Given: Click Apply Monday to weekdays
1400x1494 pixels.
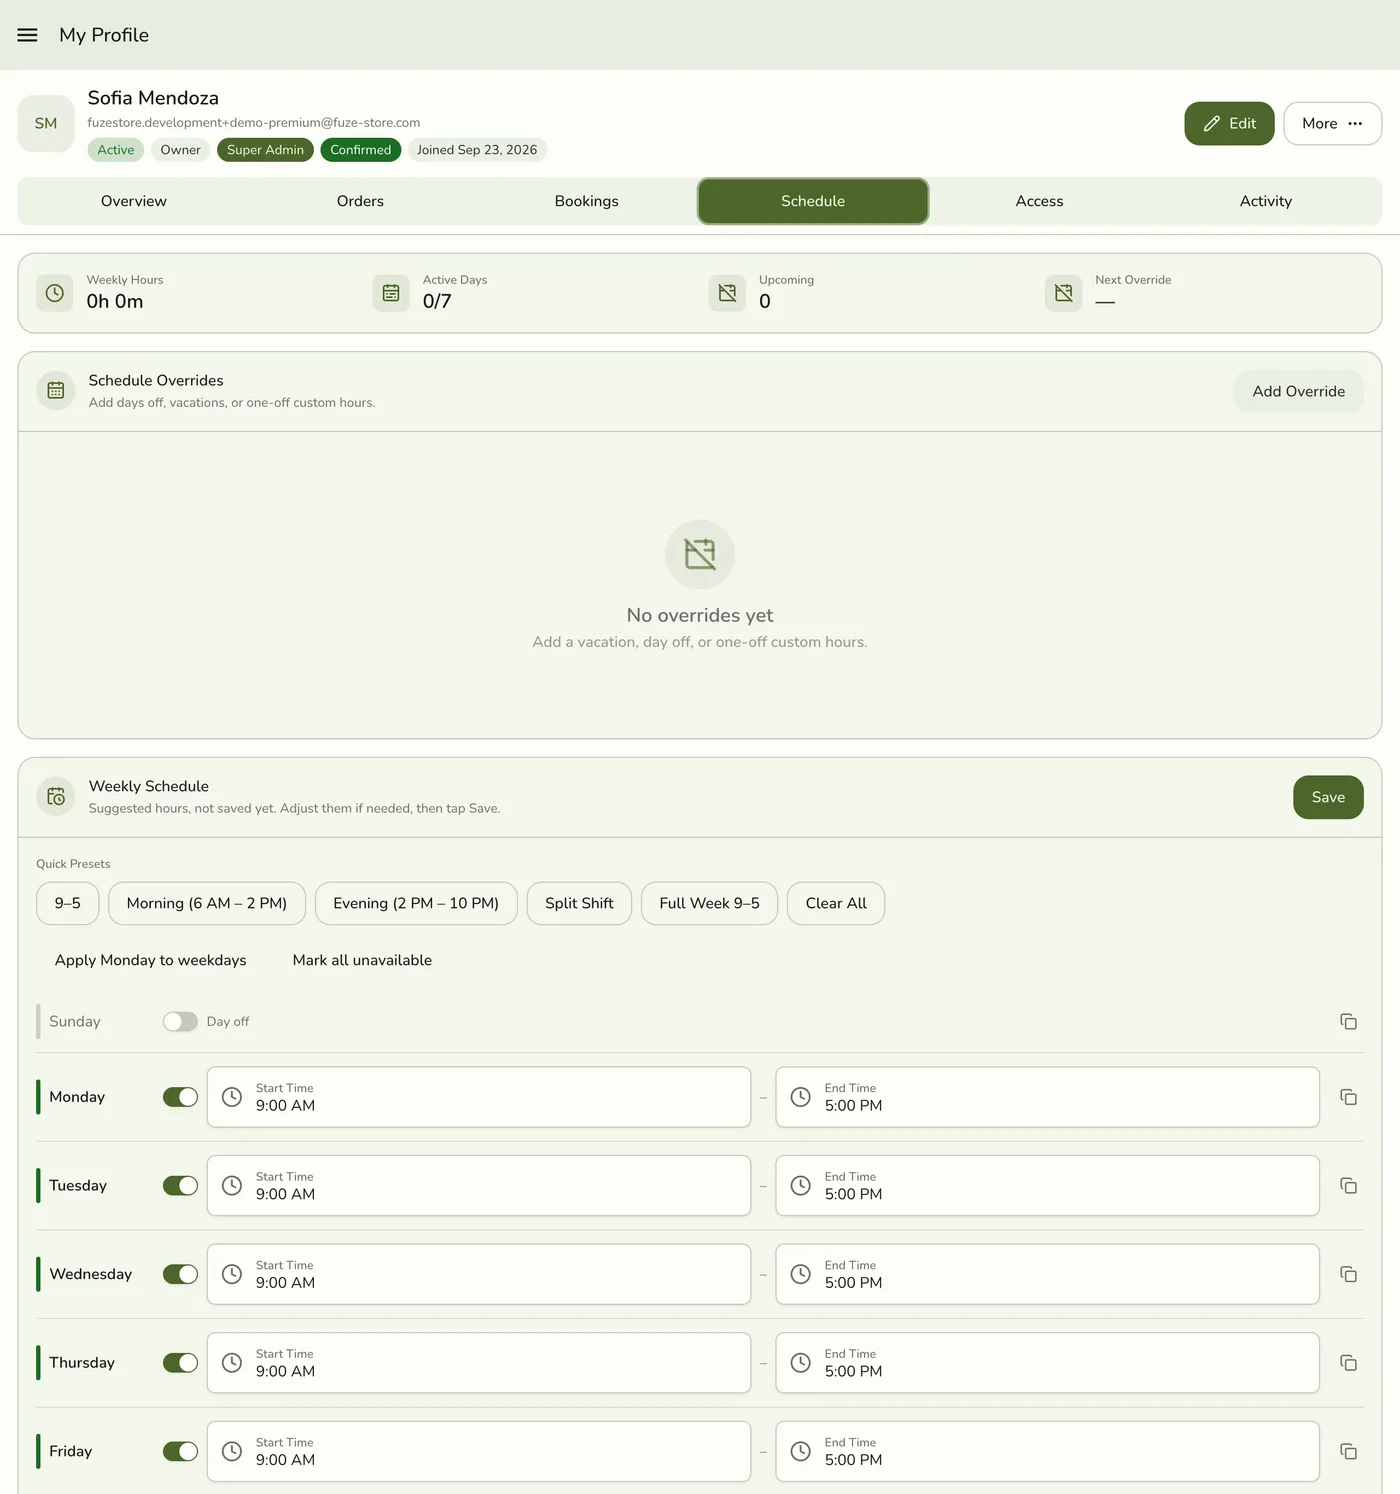Looking at the screenshot, I should [151, 960].
